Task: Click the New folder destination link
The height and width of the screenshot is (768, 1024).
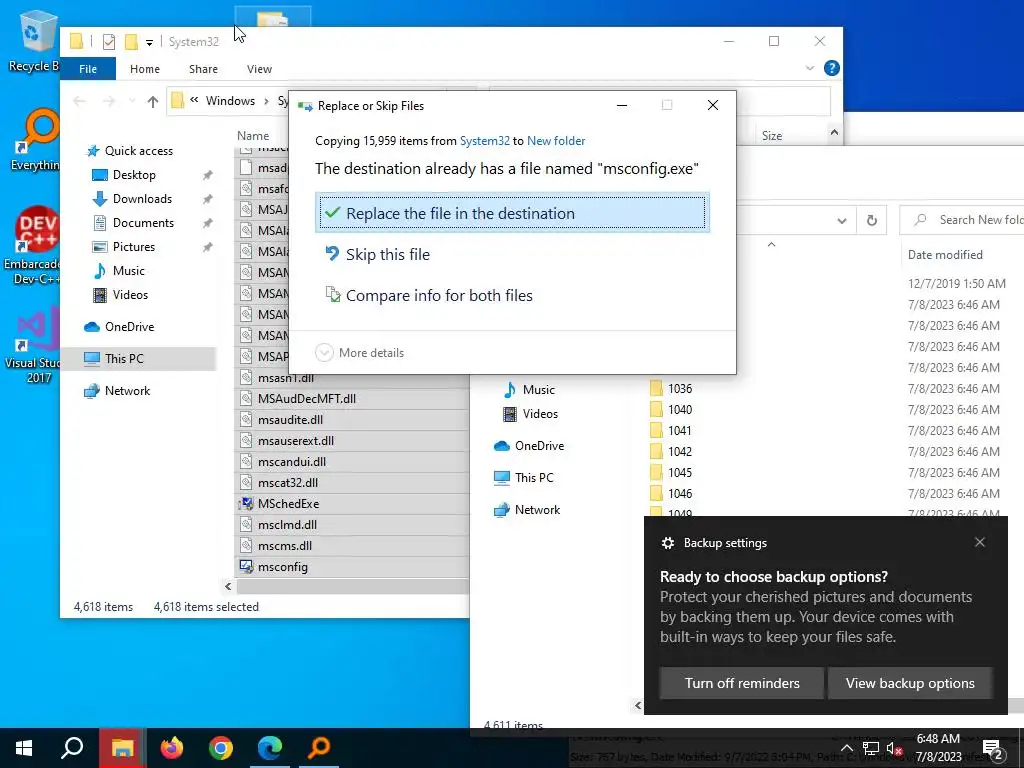Action: [556, 140]
